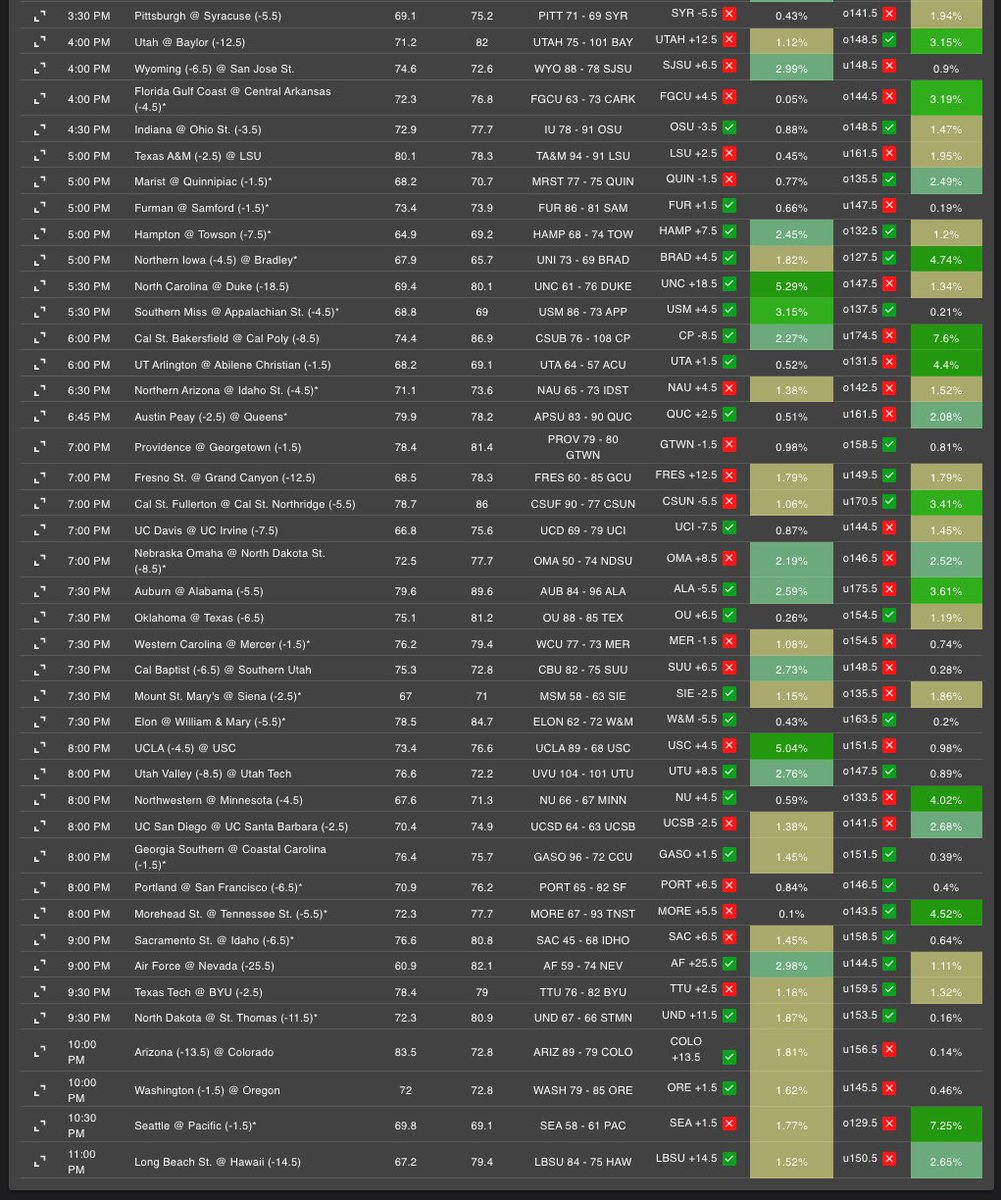This screenshot has width=1001, height=1200.
Task: Click red X beside USC +4.5 pick
Action: (x=729, y=746)
